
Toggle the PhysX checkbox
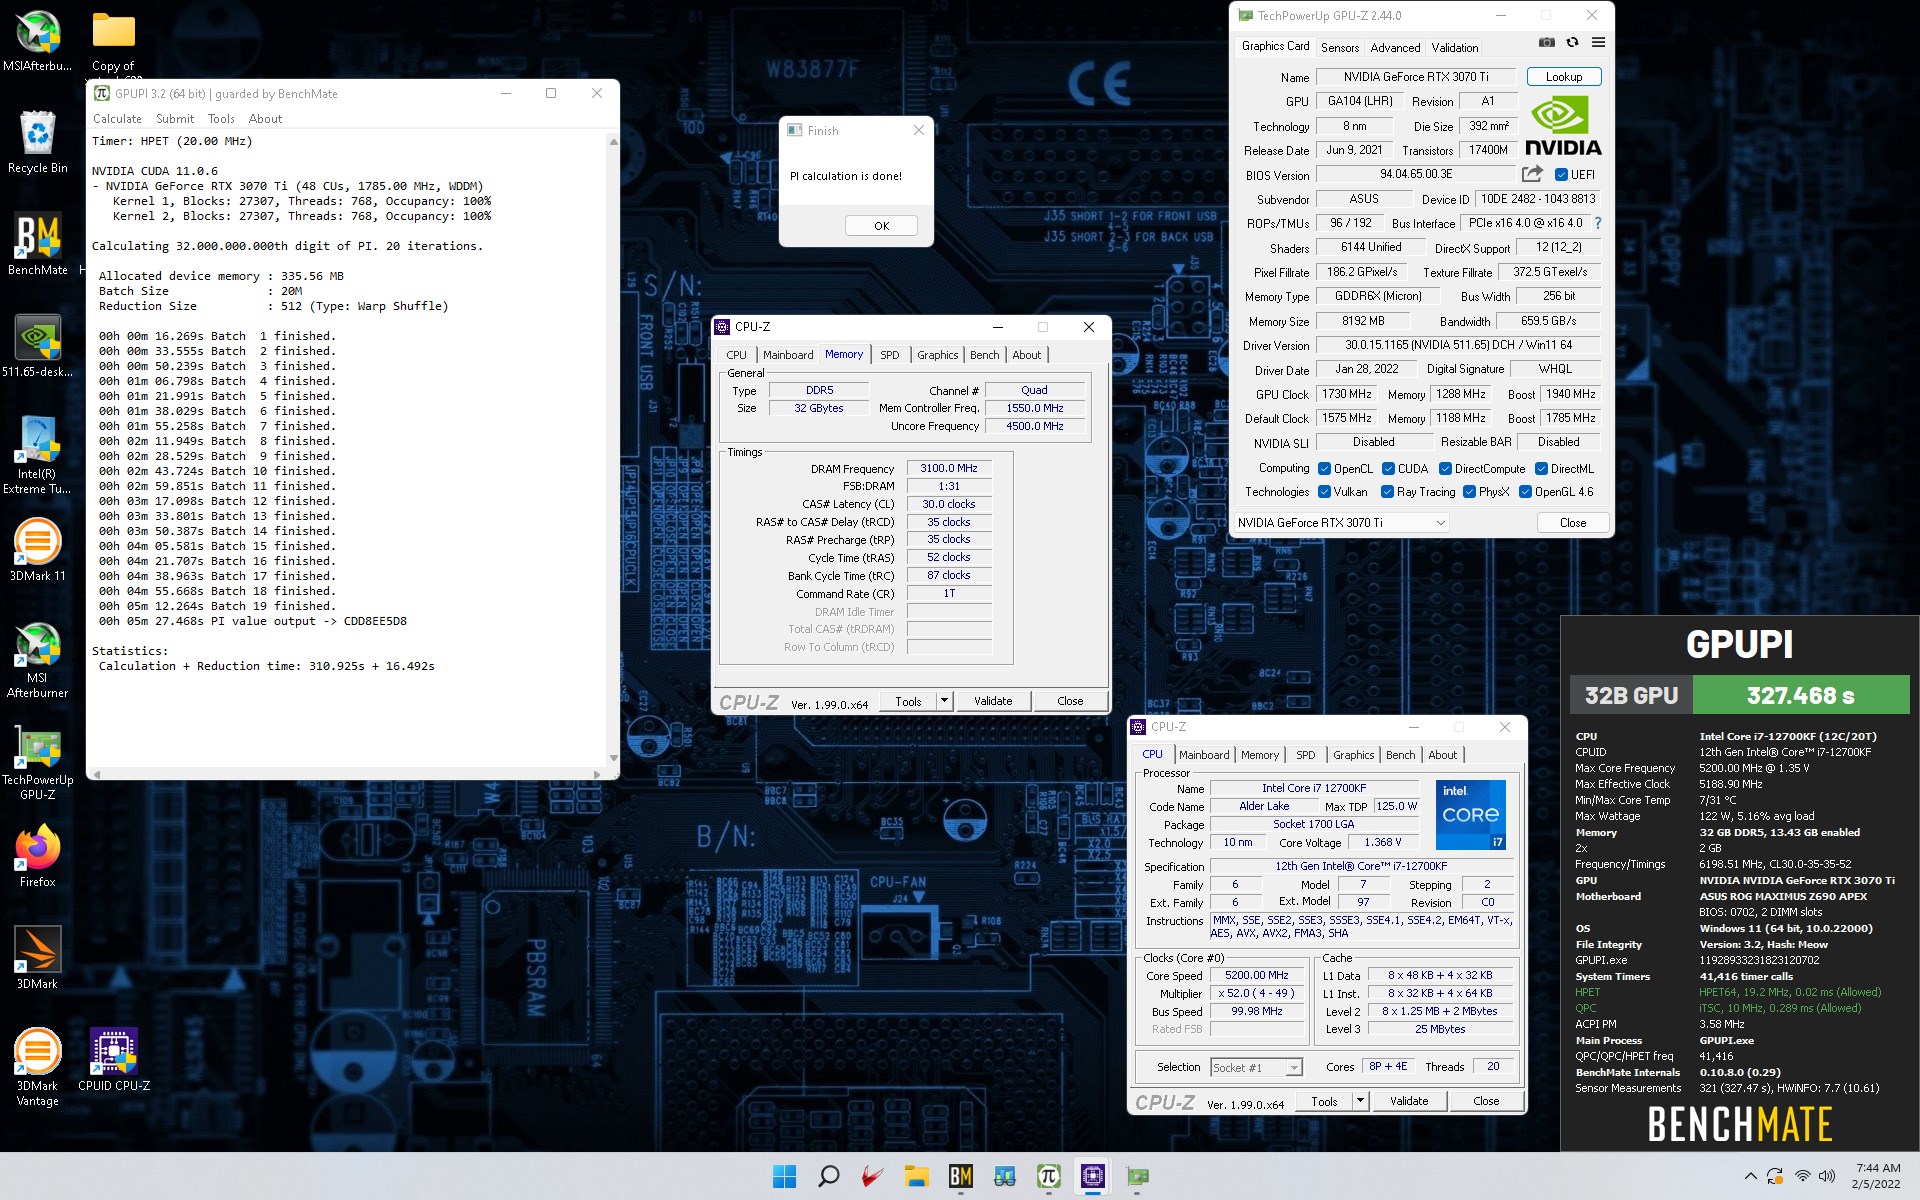[x=1469, y=492]
